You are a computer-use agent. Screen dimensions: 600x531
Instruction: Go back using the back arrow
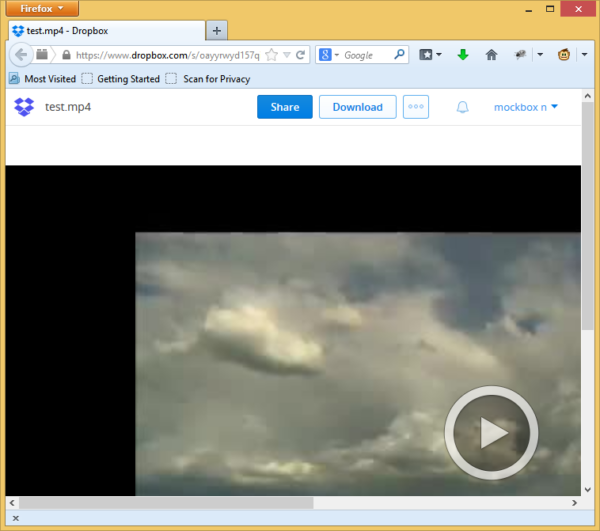21,55
